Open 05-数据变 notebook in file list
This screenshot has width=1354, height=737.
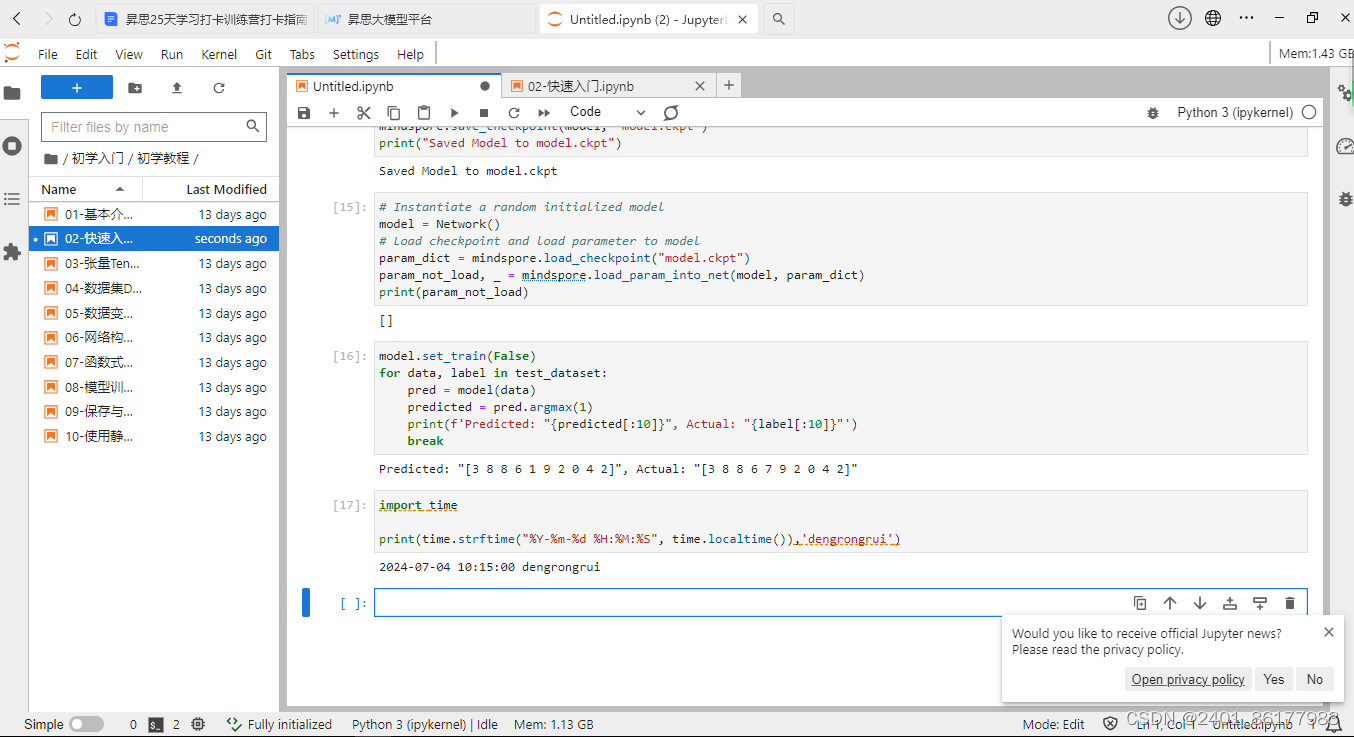[x=155, y=313]
